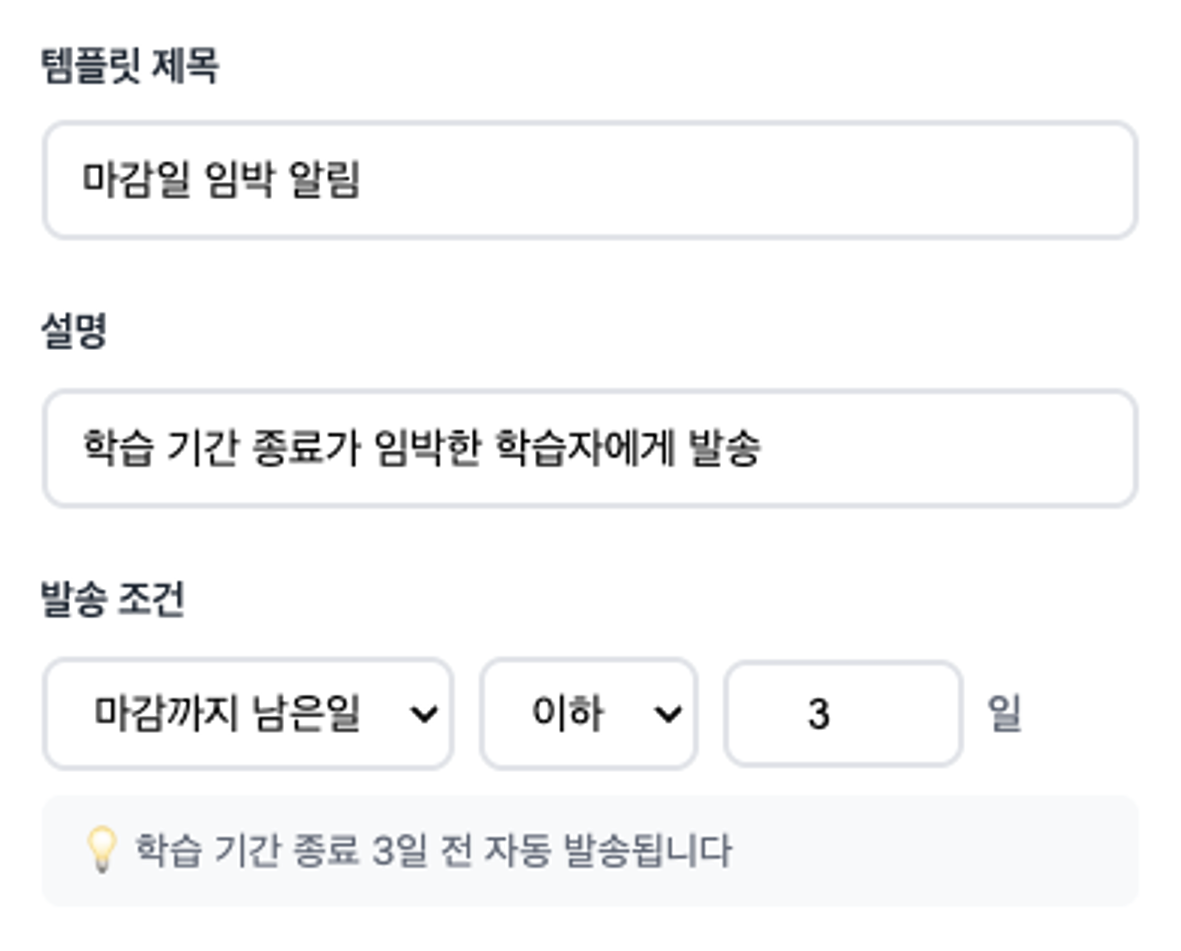
Task: Click the auto-send hint message box
Action: click(590, 851)
